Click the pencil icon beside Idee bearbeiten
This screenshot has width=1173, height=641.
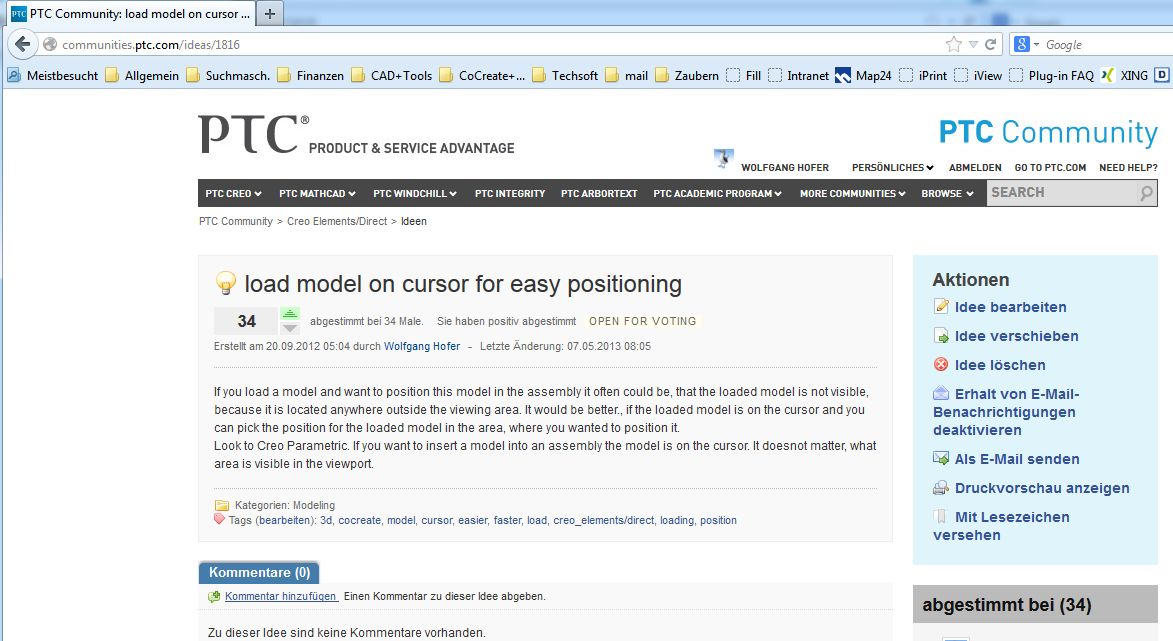941,306
